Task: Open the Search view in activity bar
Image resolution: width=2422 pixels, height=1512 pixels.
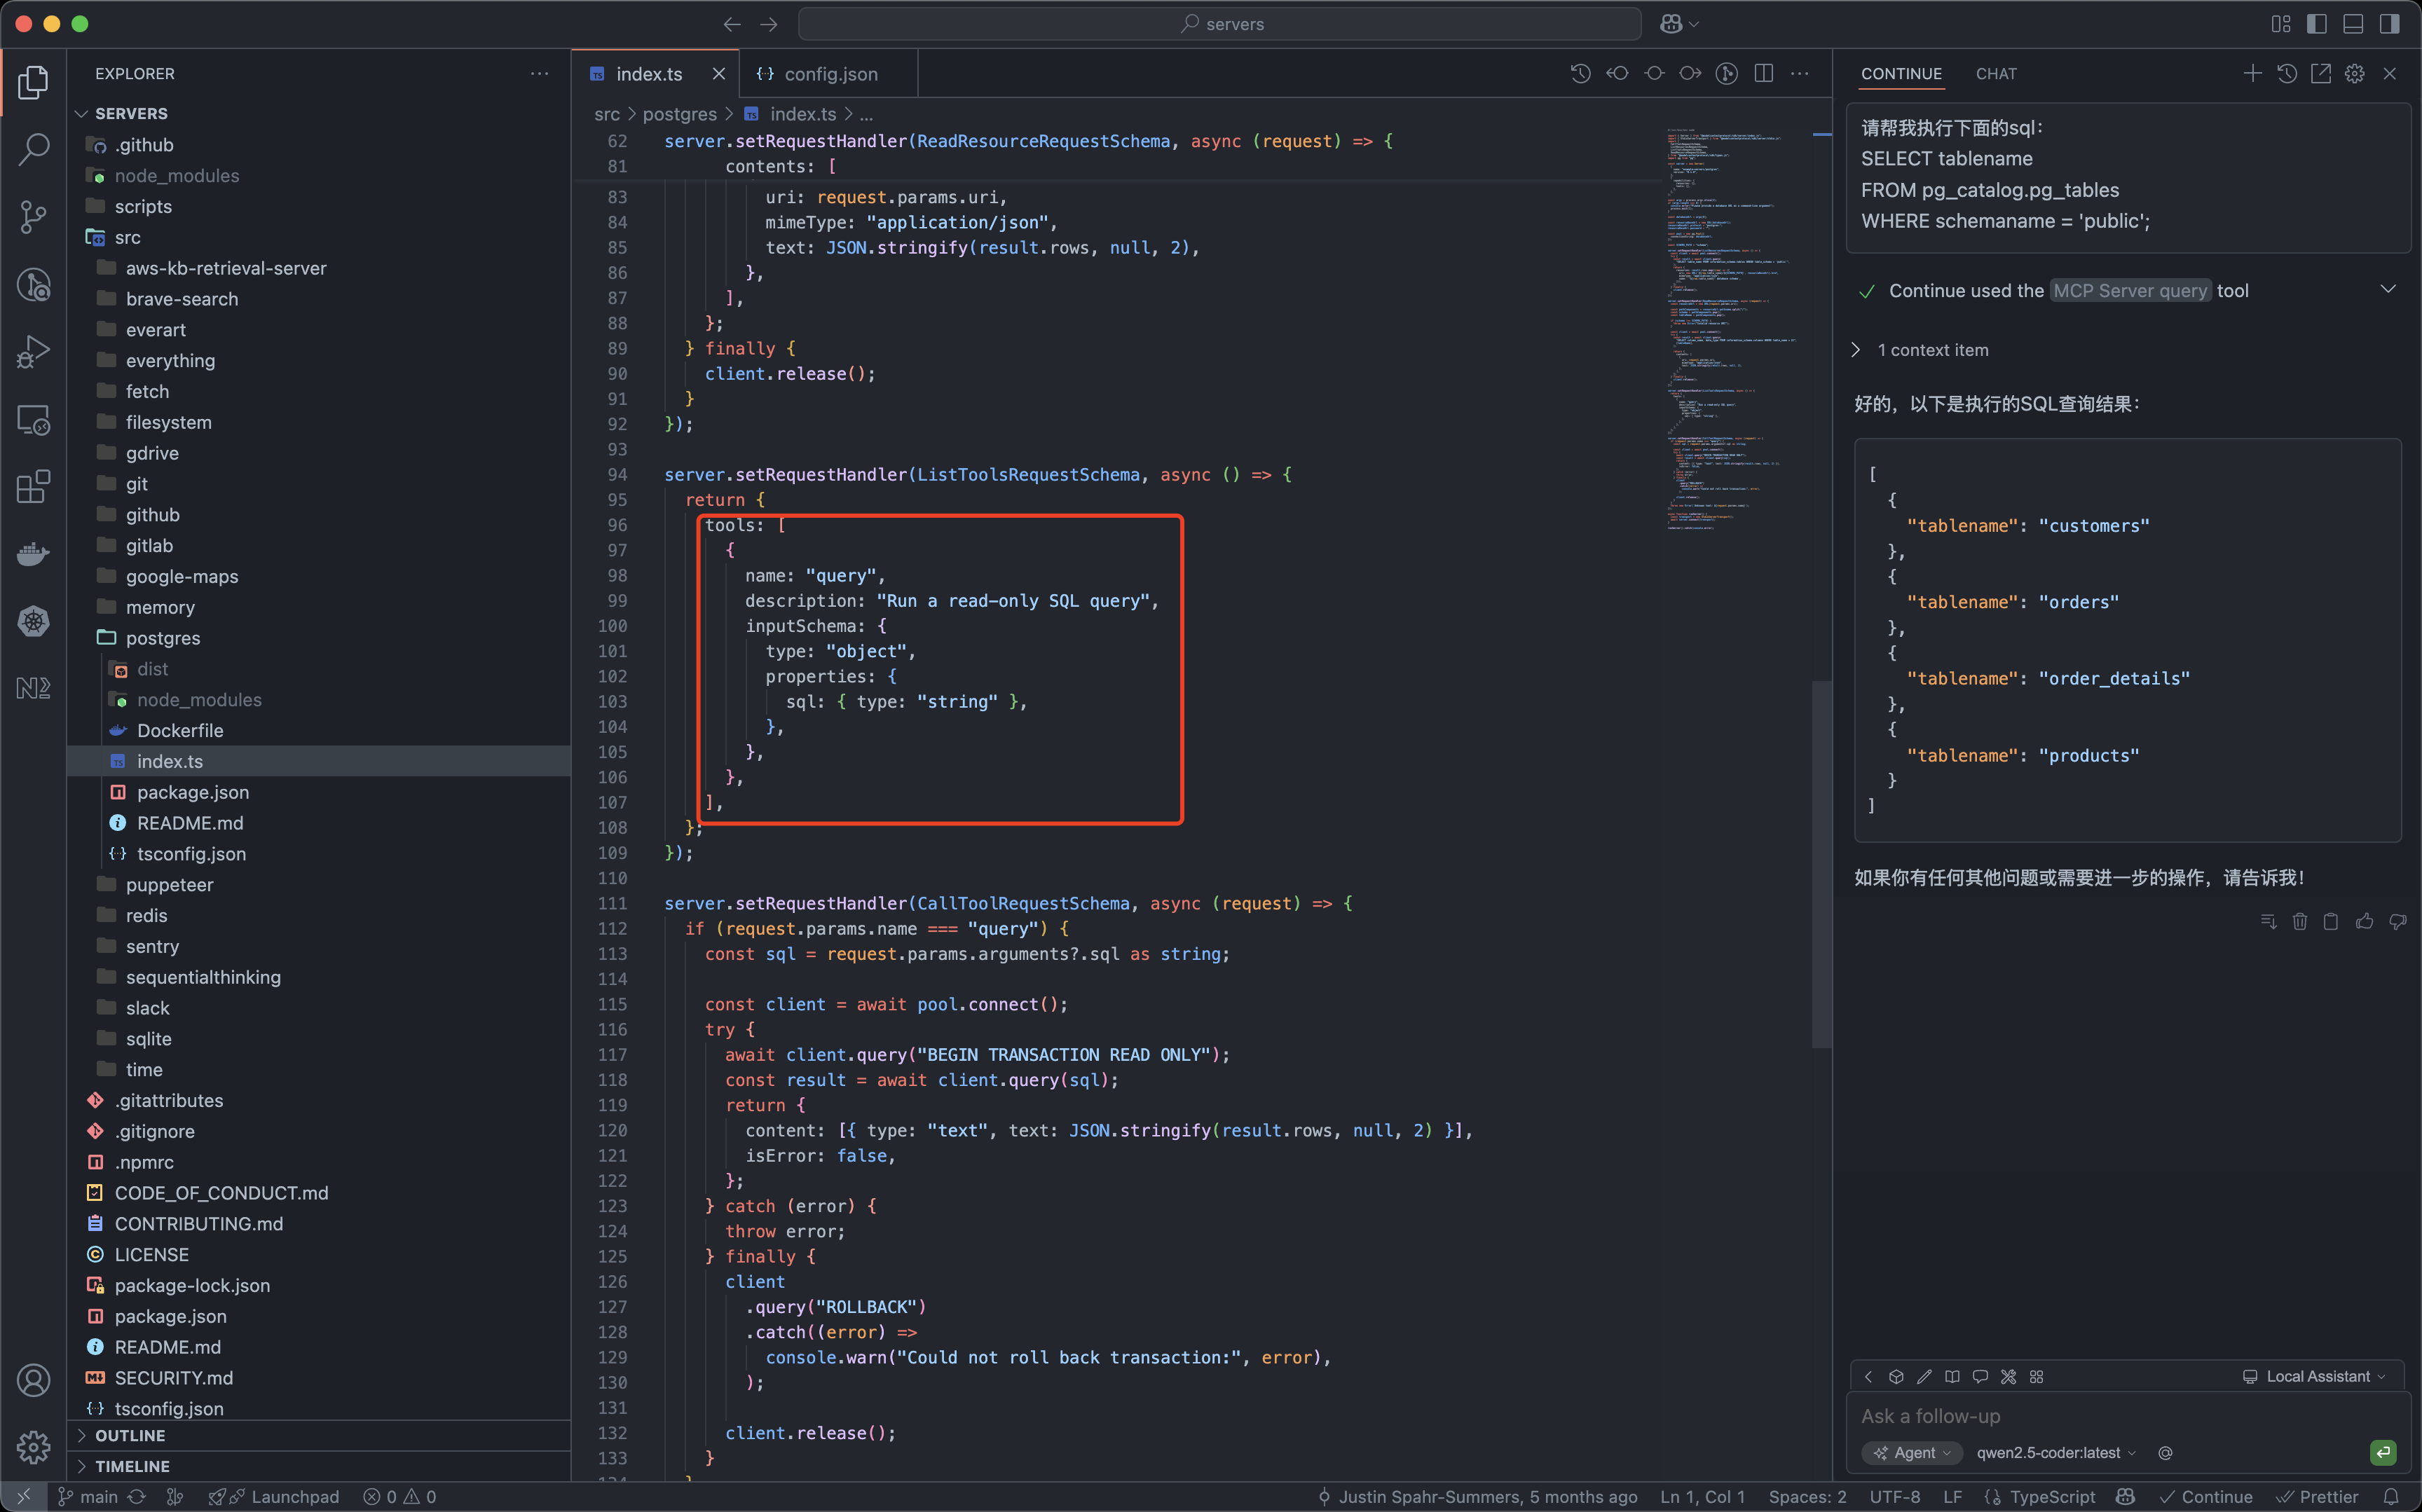Action: click(33, 150)
